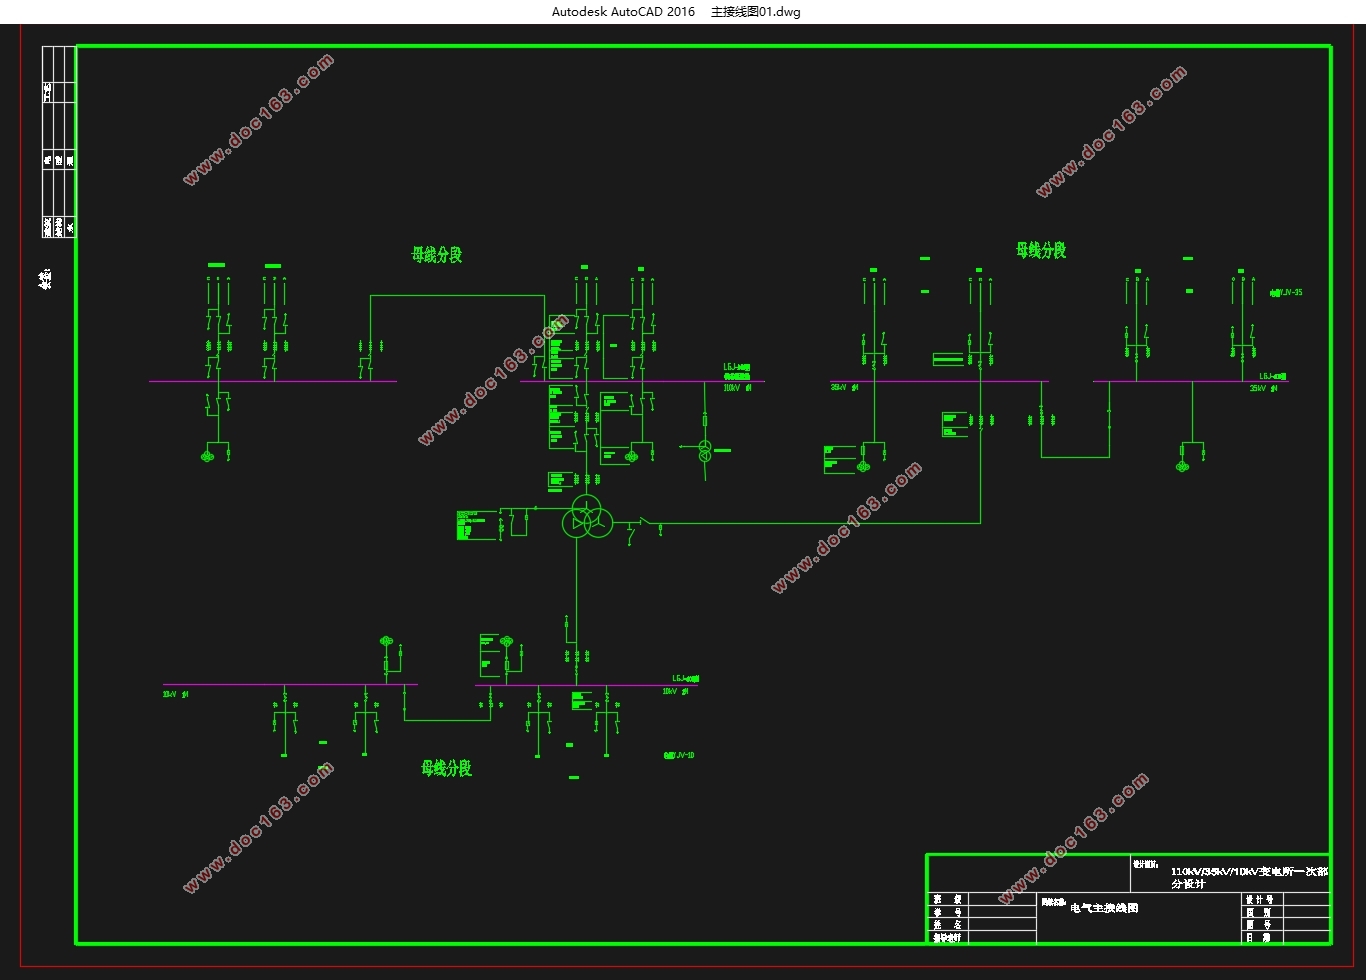Select the main three-winding transformer symbol
Viewport: 1366px width, 980px height.
pos(587,518)
